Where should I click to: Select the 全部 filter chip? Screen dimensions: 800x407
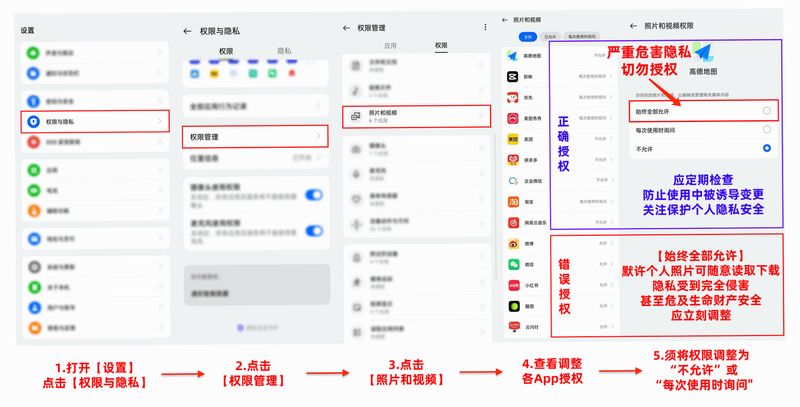(528, 37)
